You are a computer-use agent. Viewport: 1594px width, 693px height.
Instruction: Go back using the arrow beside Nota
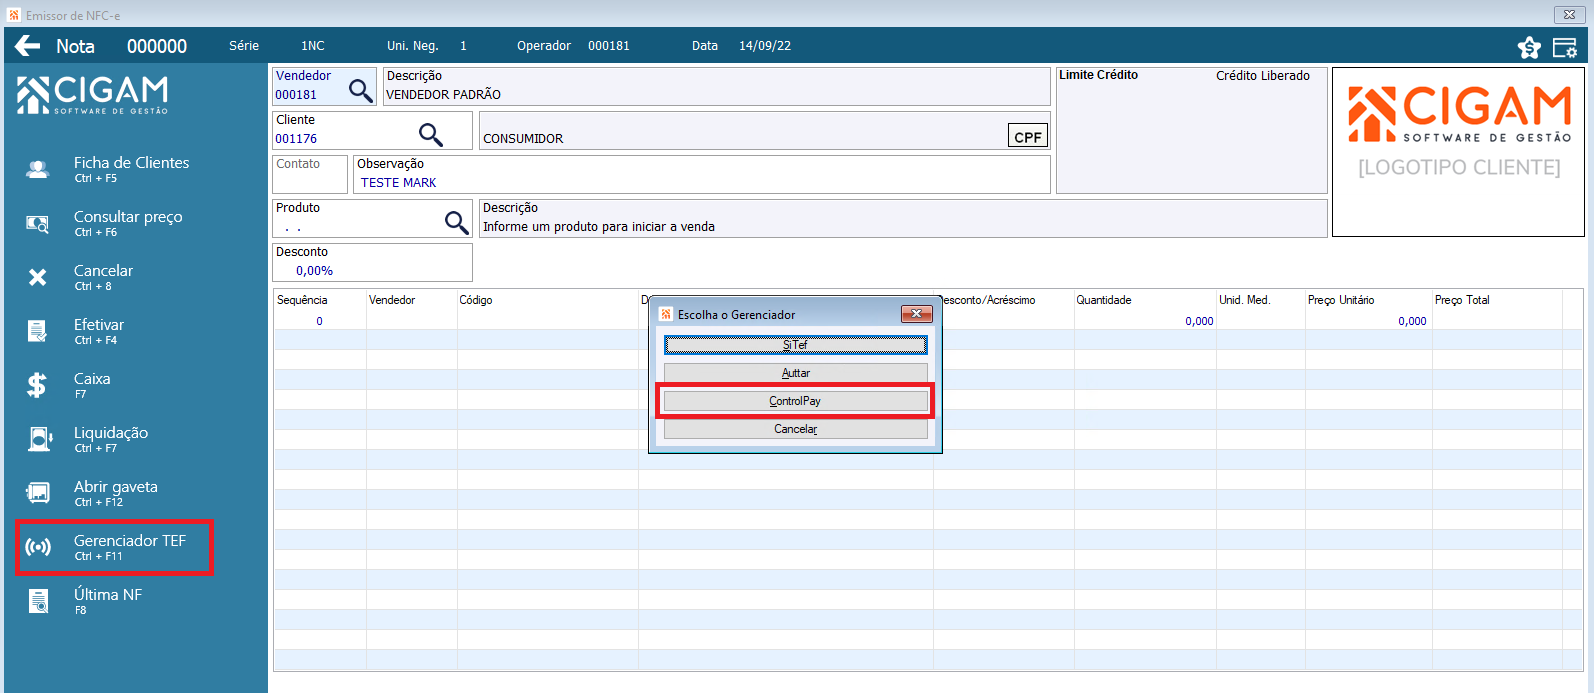(27, 45)
